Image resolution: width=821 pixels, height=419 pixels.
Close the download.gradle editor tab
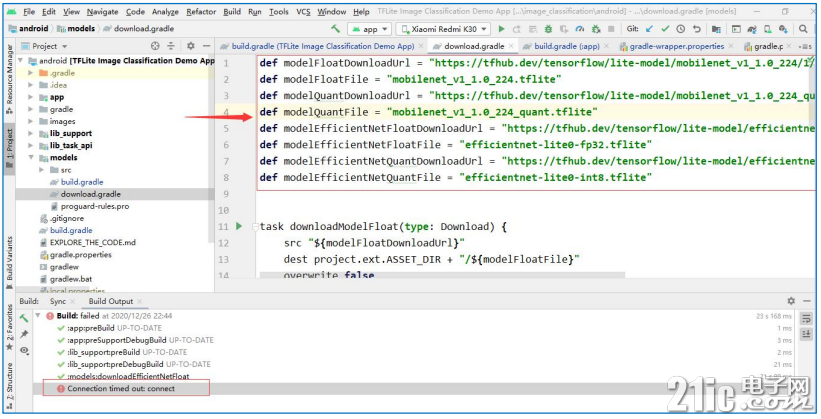(512, 47)
